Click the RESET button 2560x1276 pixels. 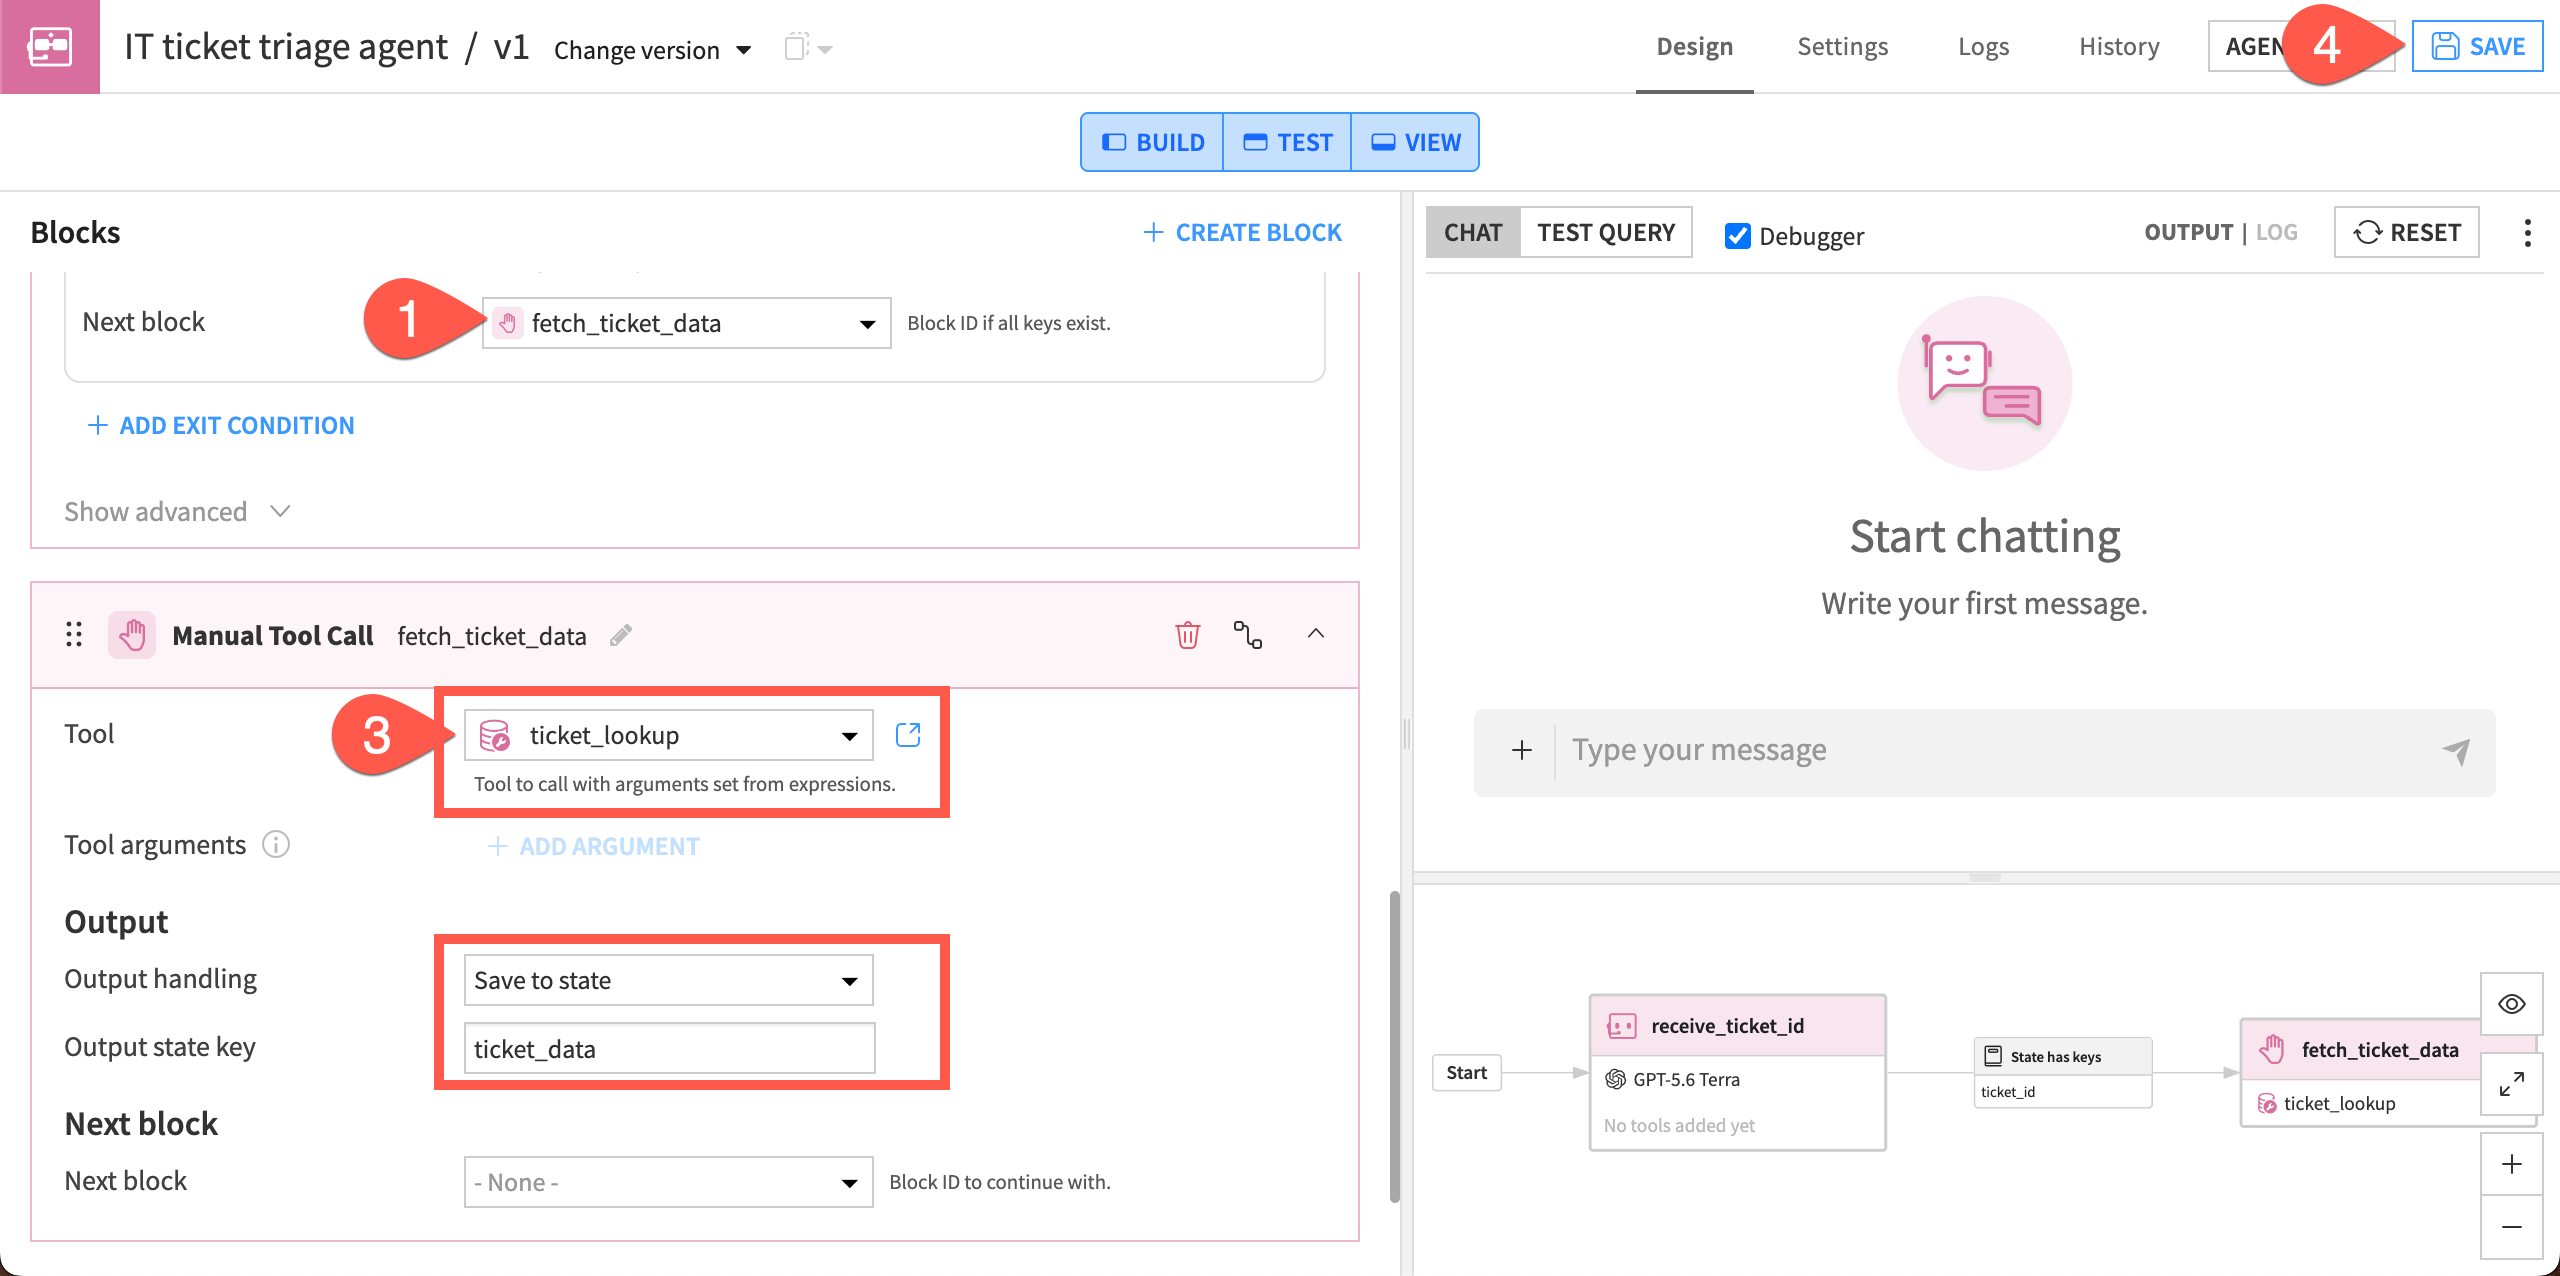(x=2406, y=232)
